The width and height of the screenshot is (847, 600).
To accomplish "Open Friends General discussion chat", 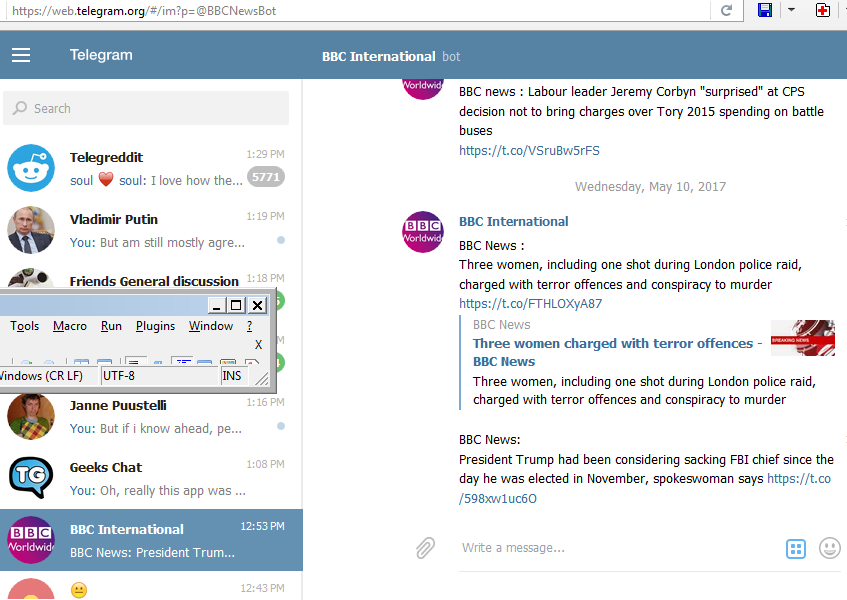I will coord(154,281).
